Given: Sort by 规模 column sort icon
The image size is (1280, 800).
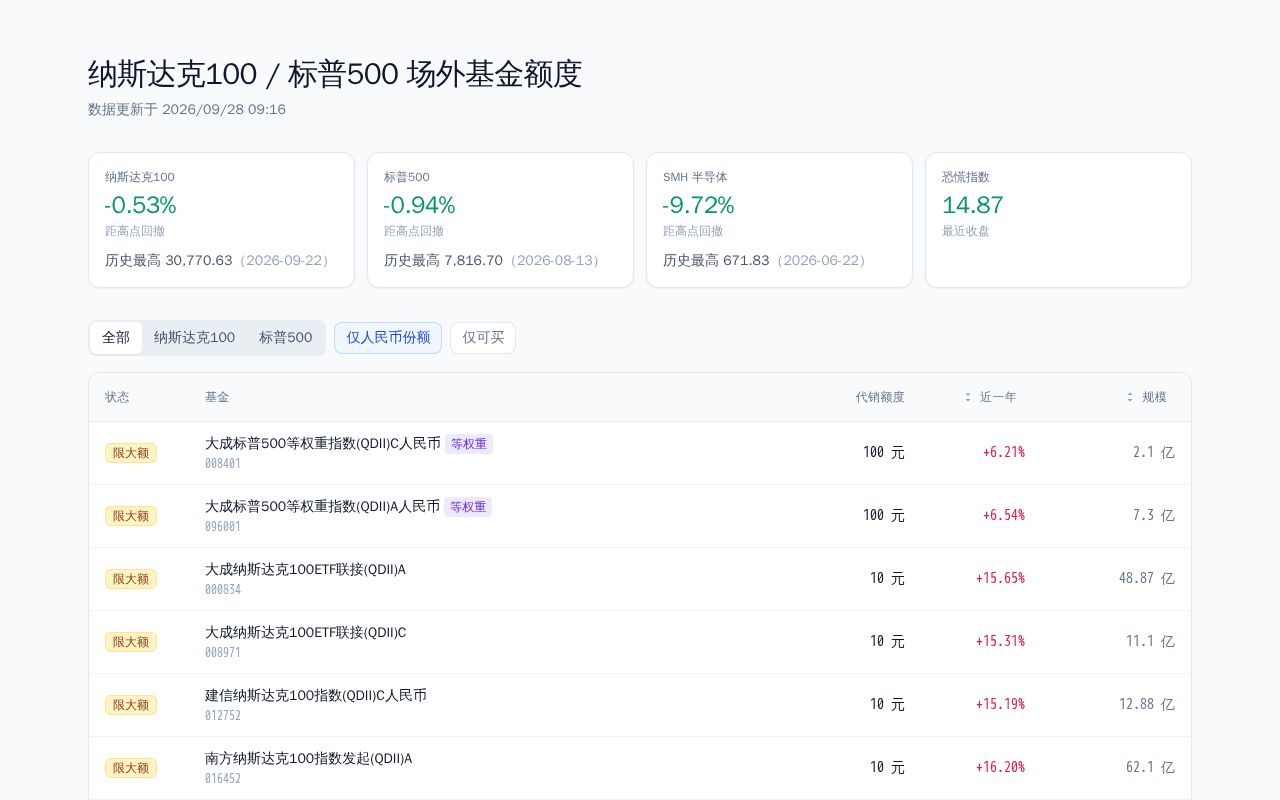Looking at the screenshot, I should point(1130,397).
